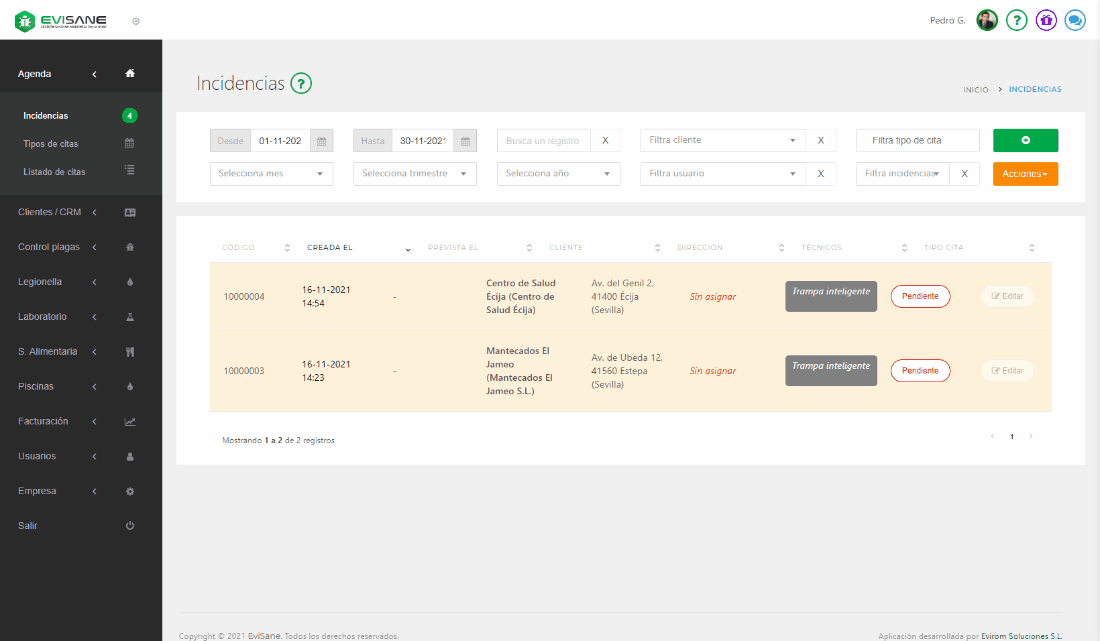
Task: Click the green add incidencia button
Action: 1025,141
